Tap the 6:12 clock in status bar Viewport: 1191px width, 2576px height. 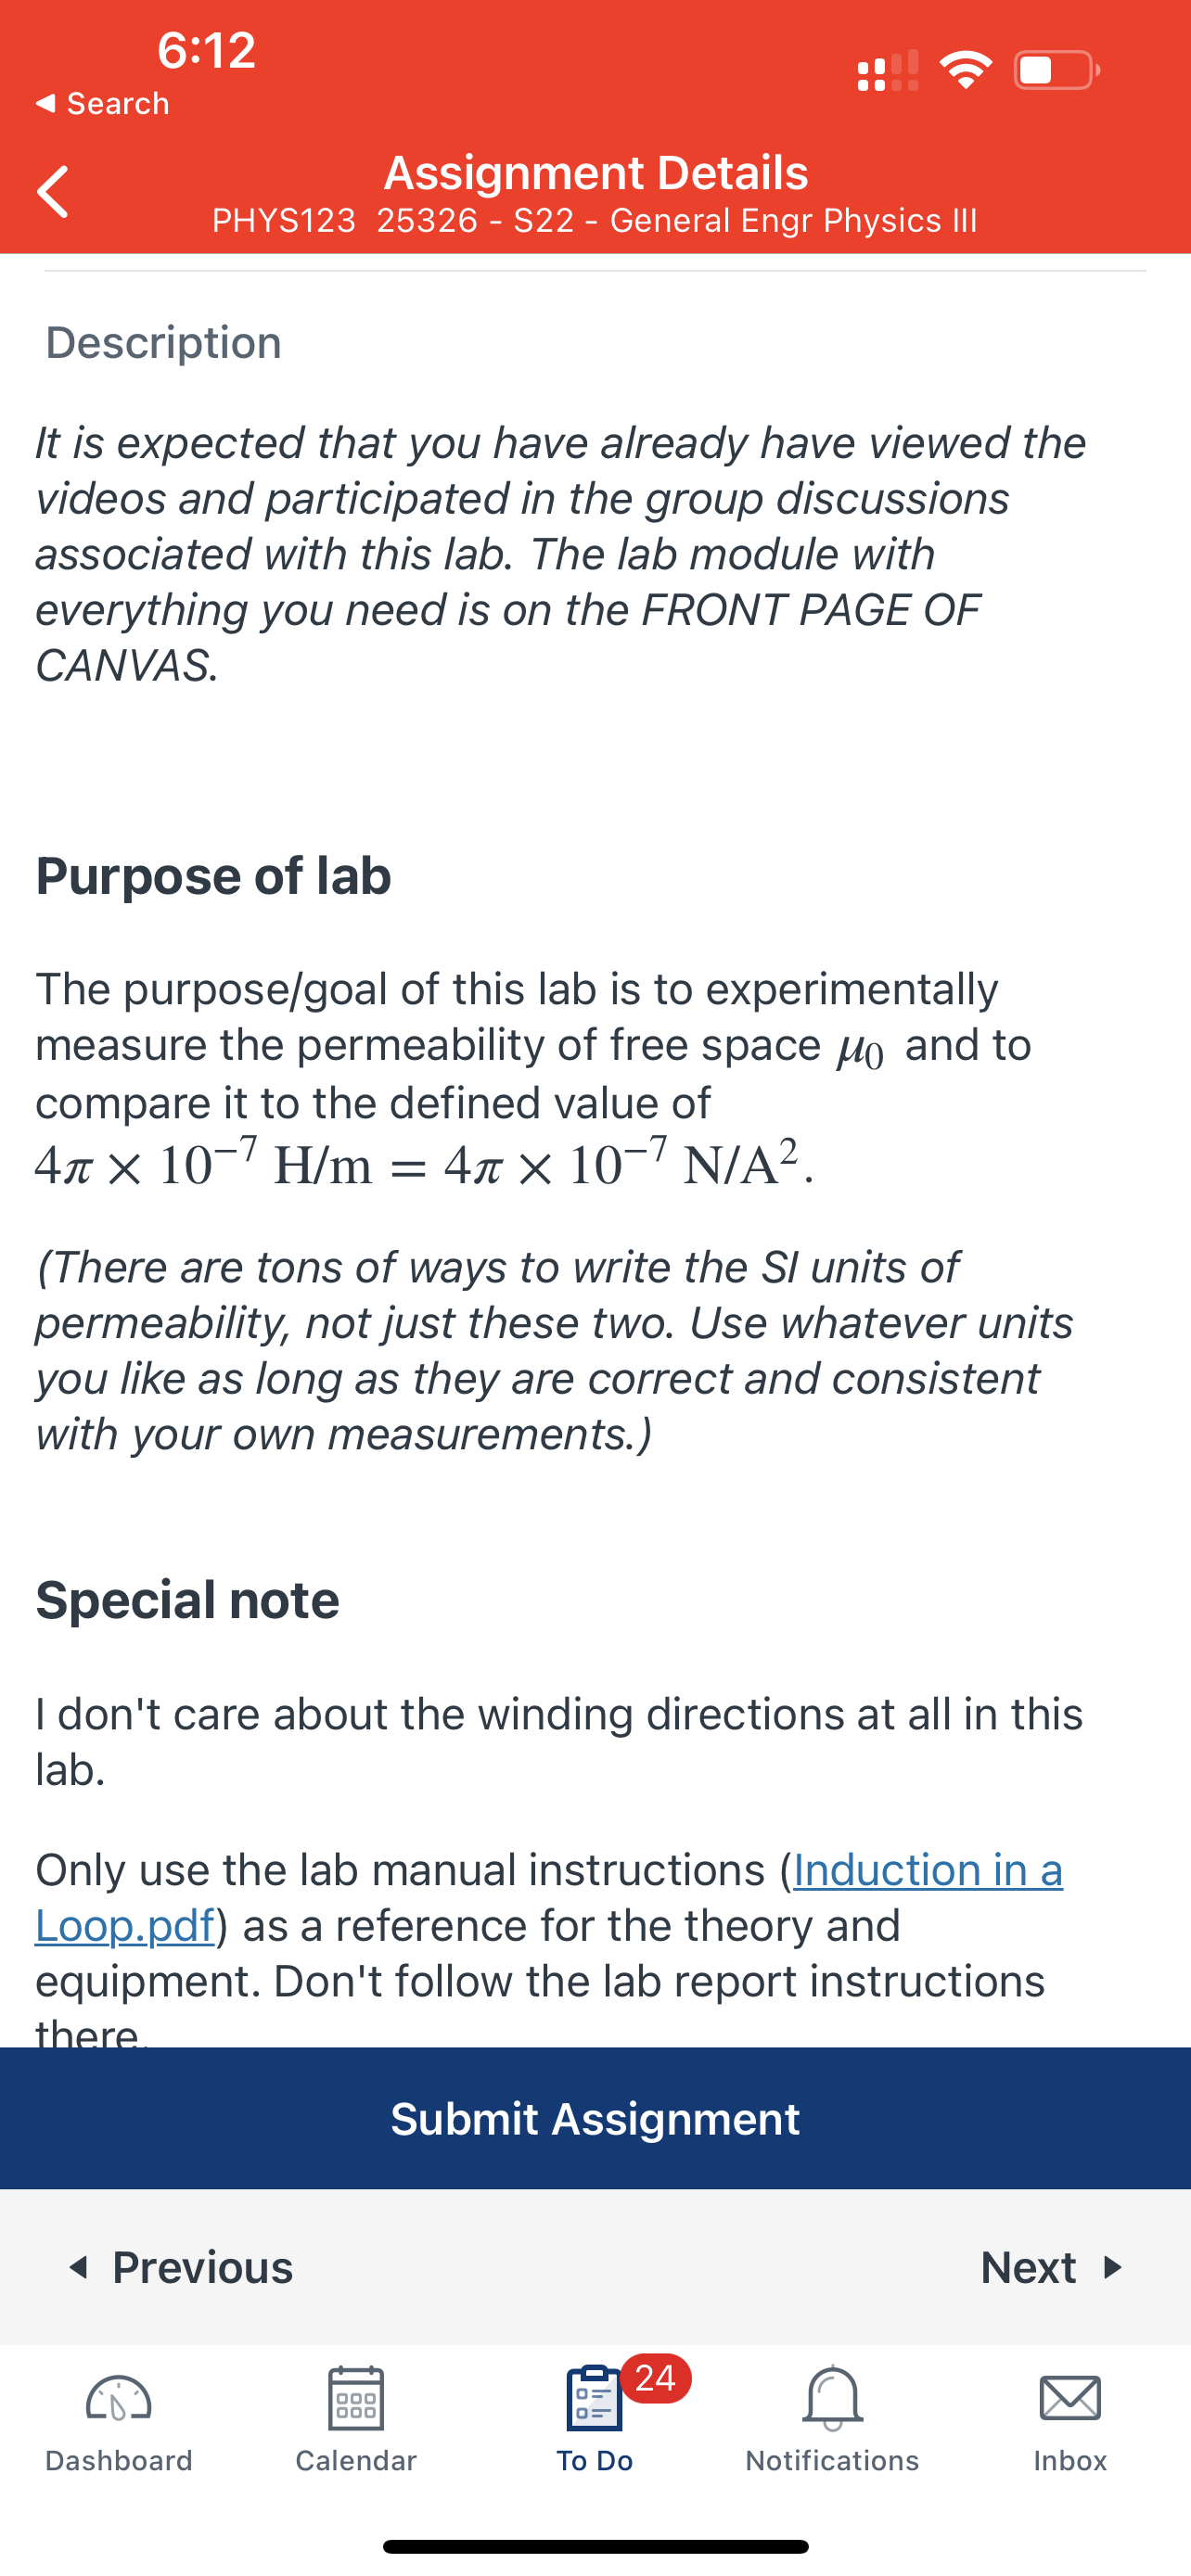click(x=207, y=50)
